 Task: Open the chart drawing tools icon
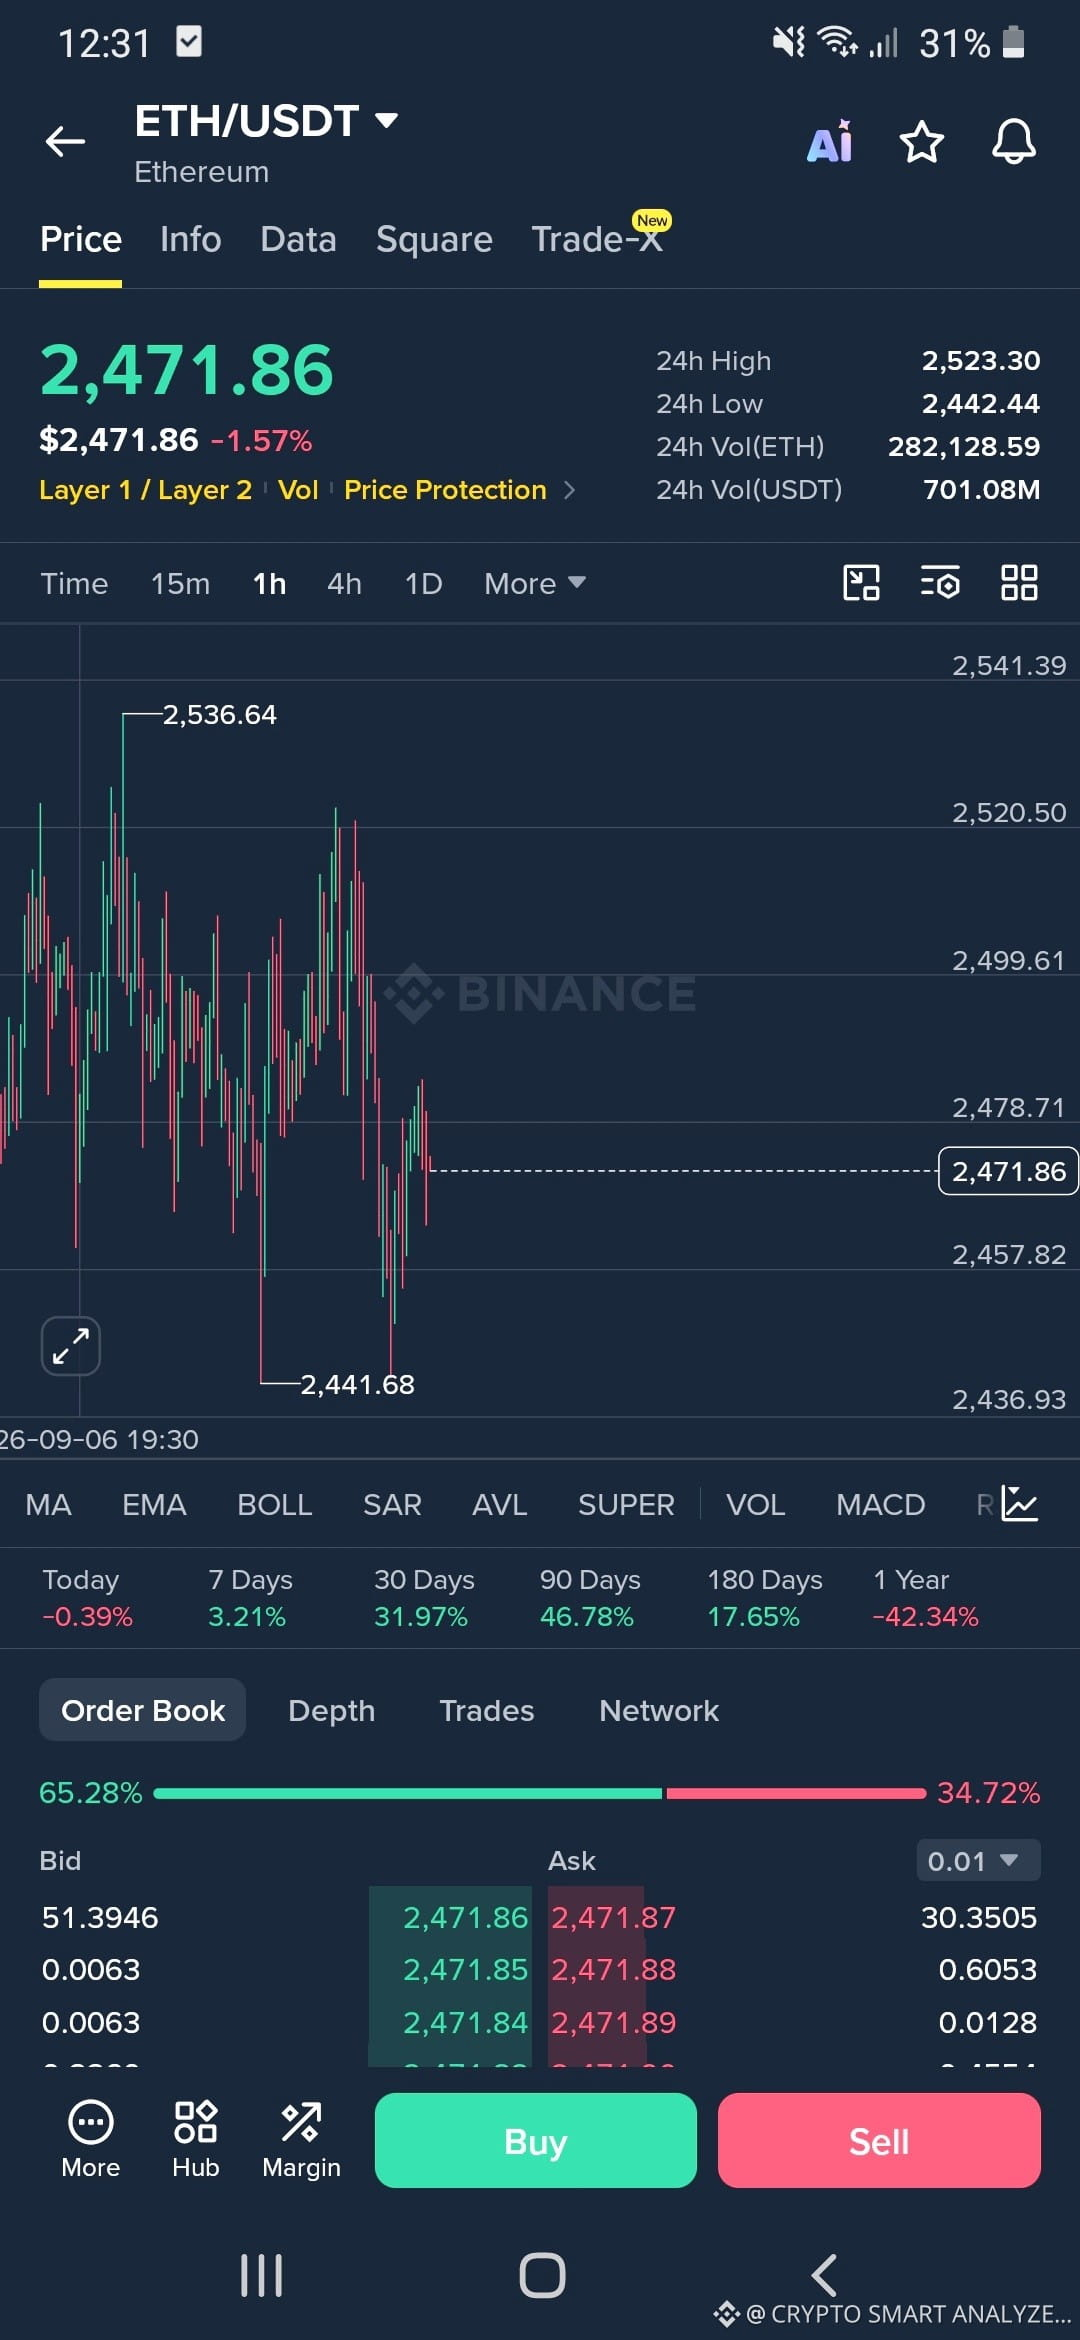[861, 583]
